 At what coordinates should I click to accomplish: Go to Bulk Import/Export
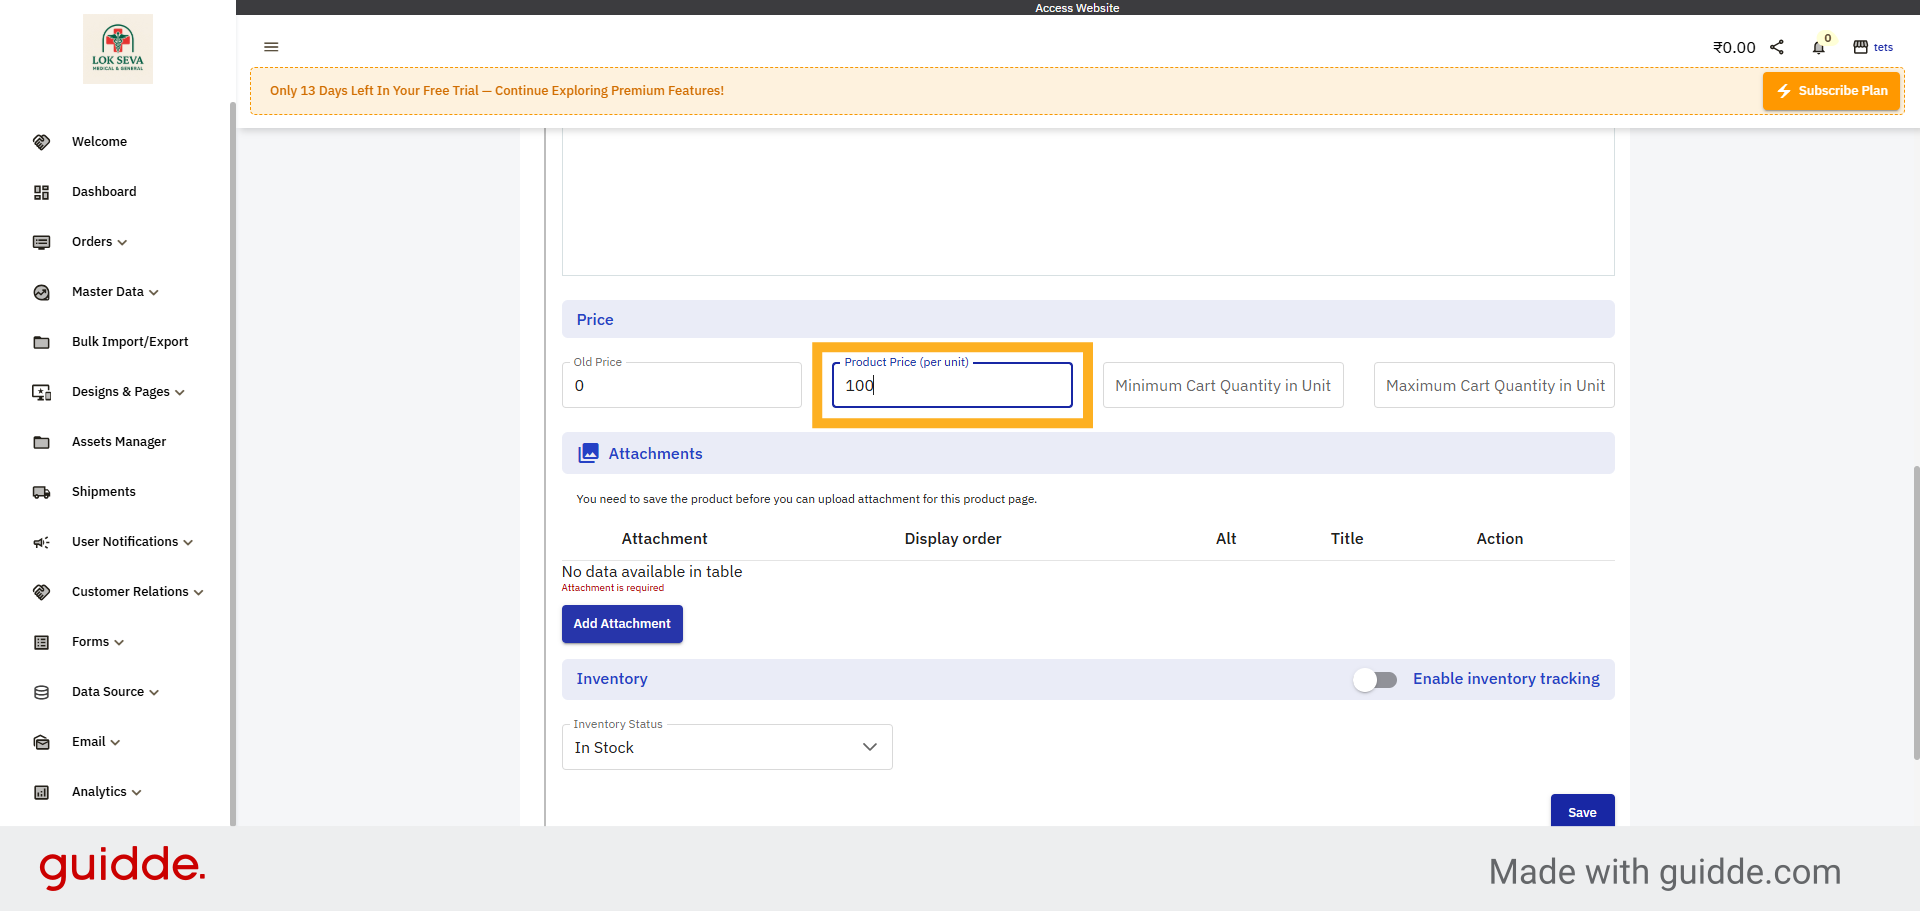click(130, 342)
